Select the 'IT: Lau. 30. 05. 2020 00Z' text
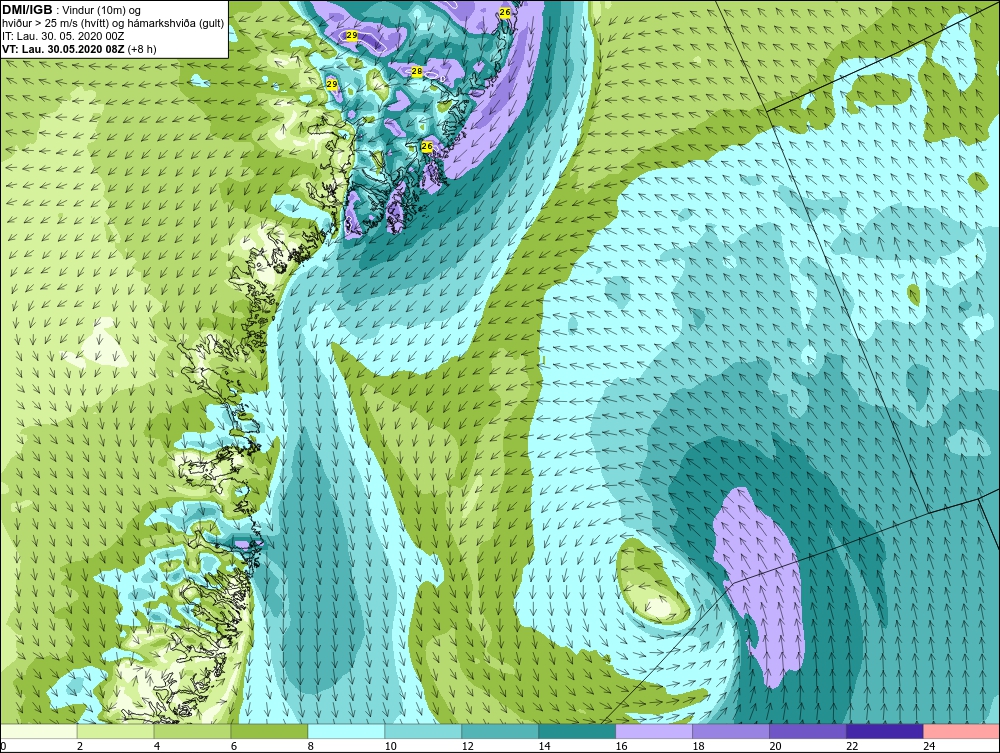The height and width of the screenshot is (753, 1000). [62, 36]
